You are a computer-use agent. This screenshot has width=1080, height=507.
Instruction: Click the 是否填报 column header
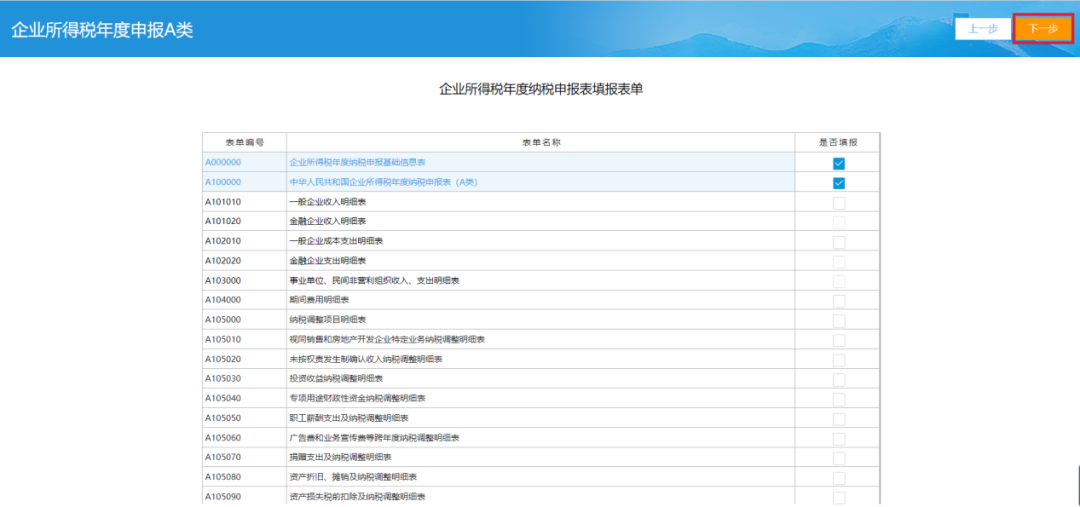coord(838,143)
